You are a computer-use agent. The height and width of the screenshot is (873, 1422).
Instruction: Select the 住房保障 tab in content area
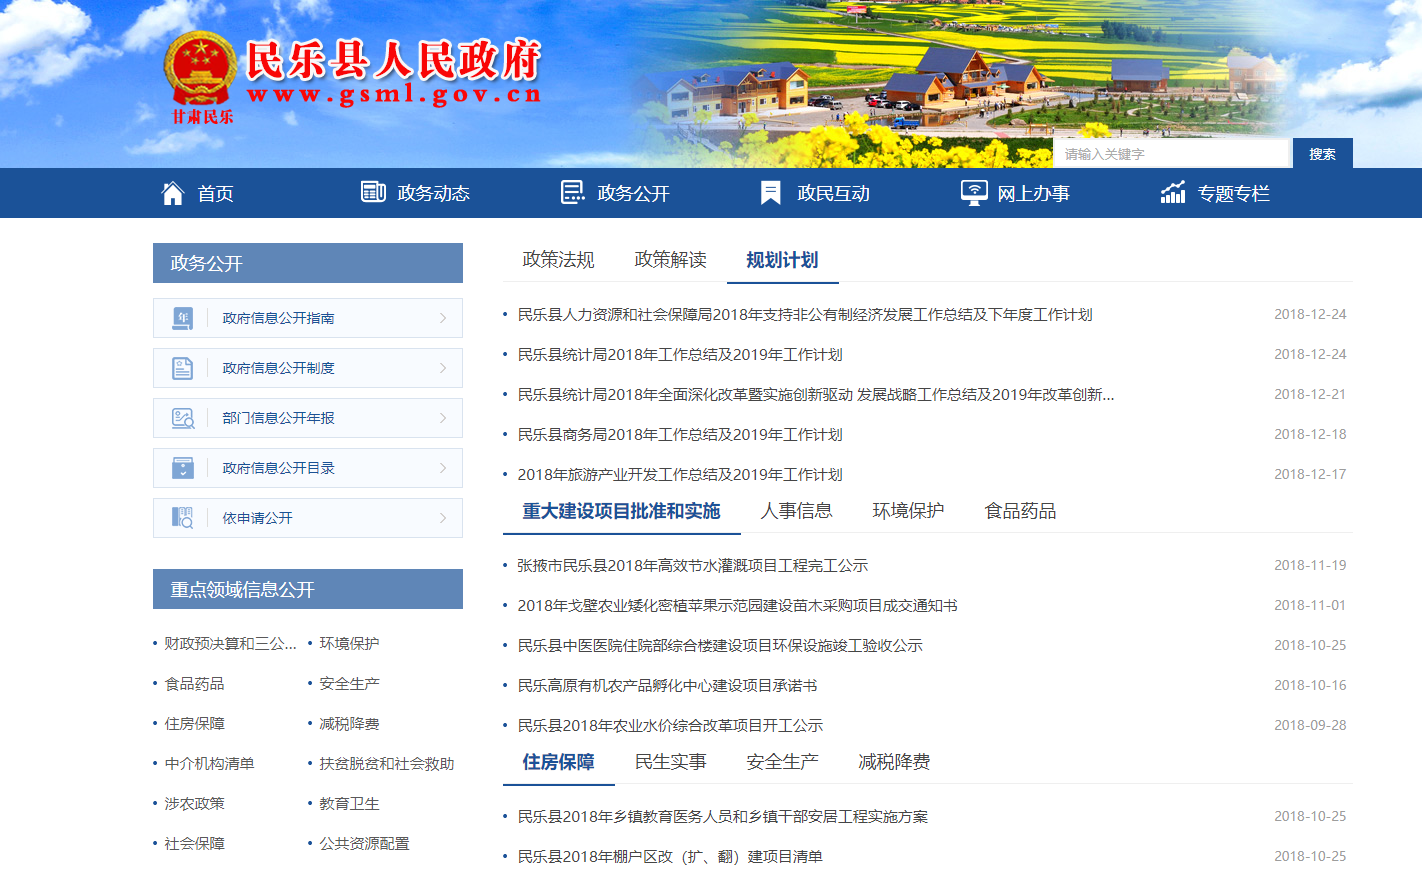[x=558, y=762]
